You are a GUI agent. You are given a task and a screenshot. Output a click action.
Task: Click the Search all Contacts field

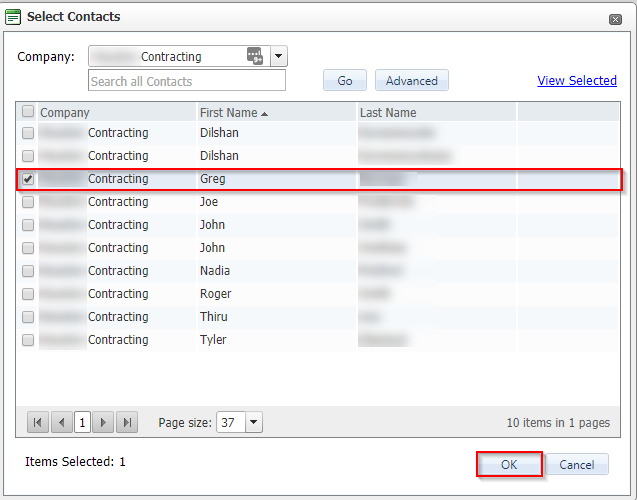(187, 80)
